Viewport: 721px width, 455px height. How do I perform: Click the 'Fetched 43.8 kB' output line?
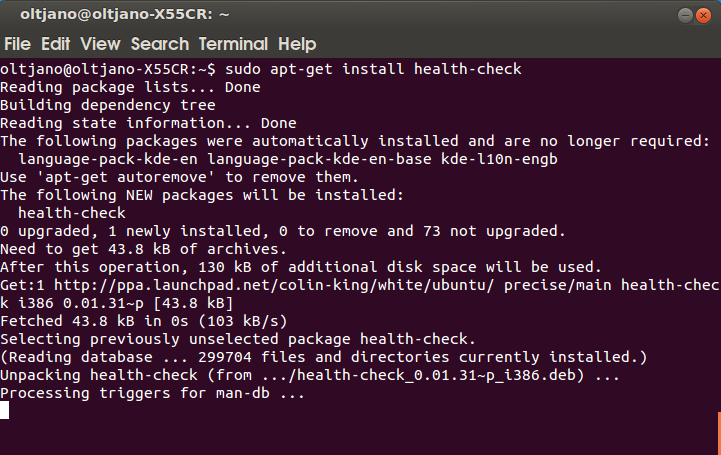[143, 321]
